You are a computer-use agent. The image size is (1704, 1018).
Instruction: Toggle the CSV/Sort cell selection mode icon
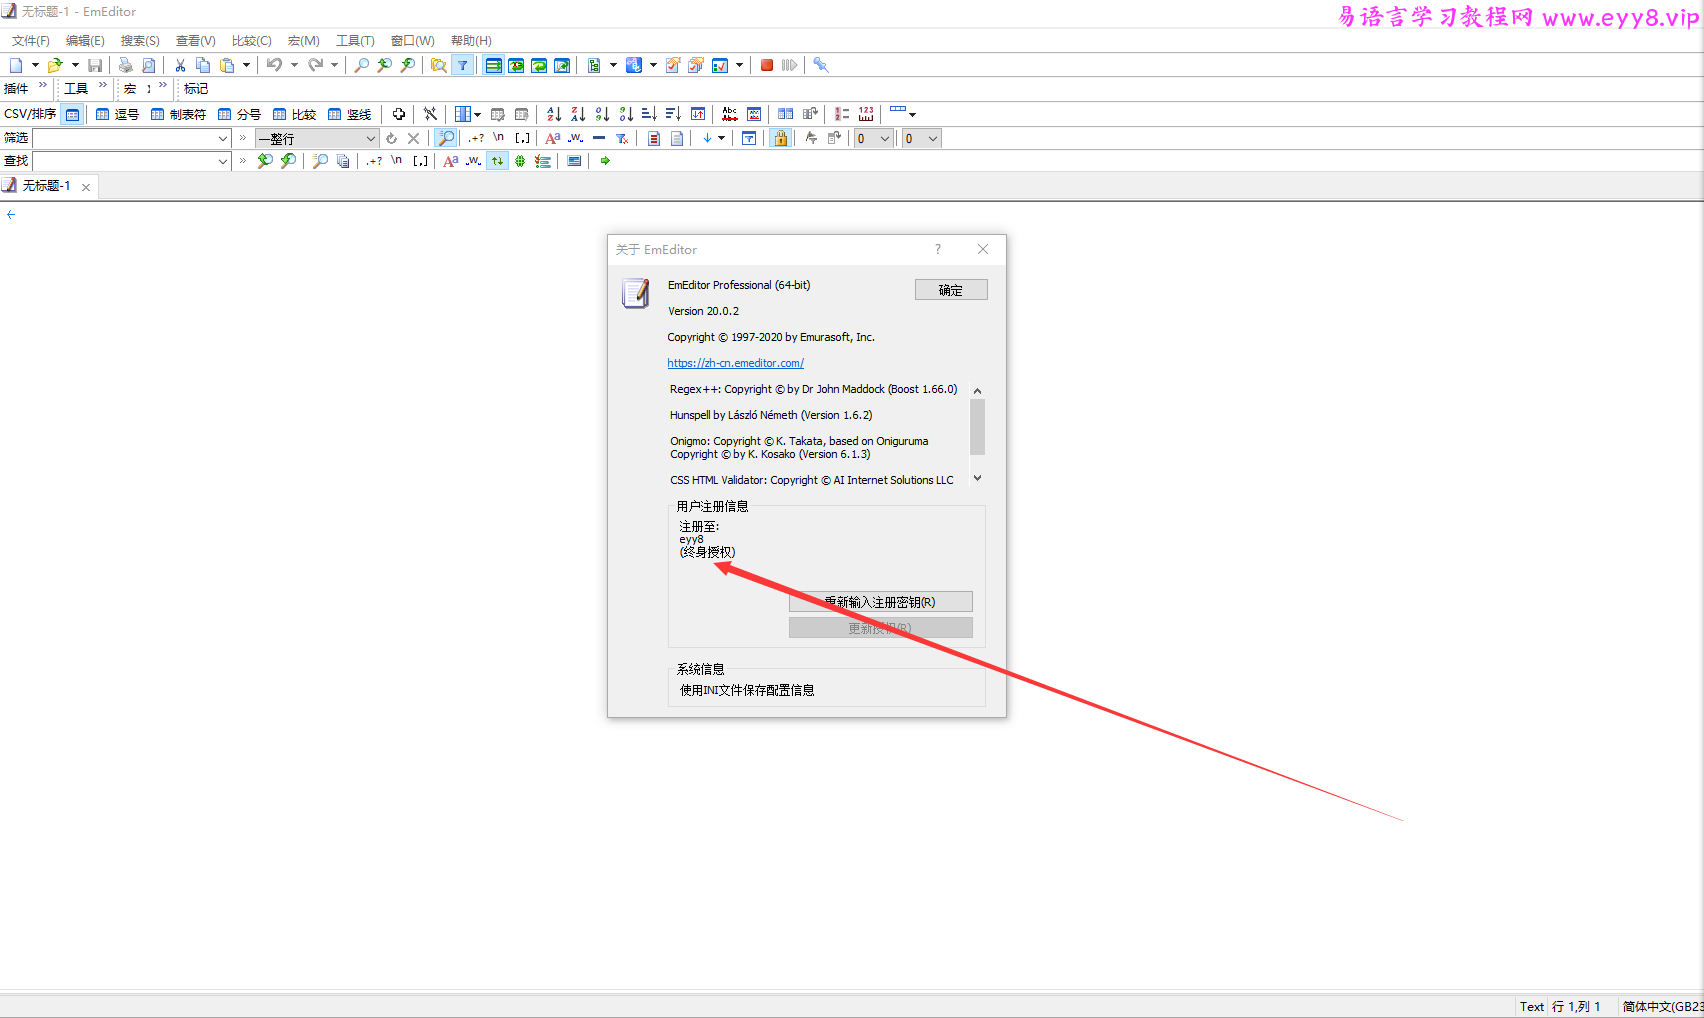(72, 114)
